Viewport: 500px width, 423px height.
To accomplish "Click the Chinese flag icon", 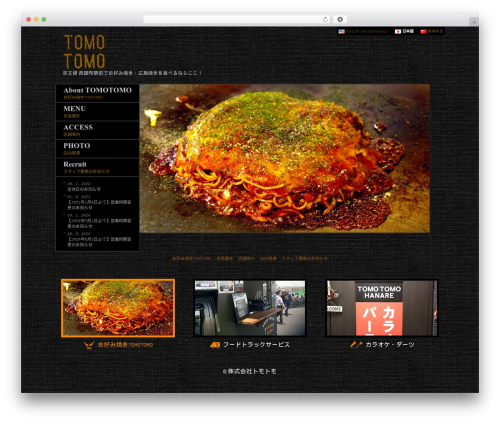I will point(423,31).
